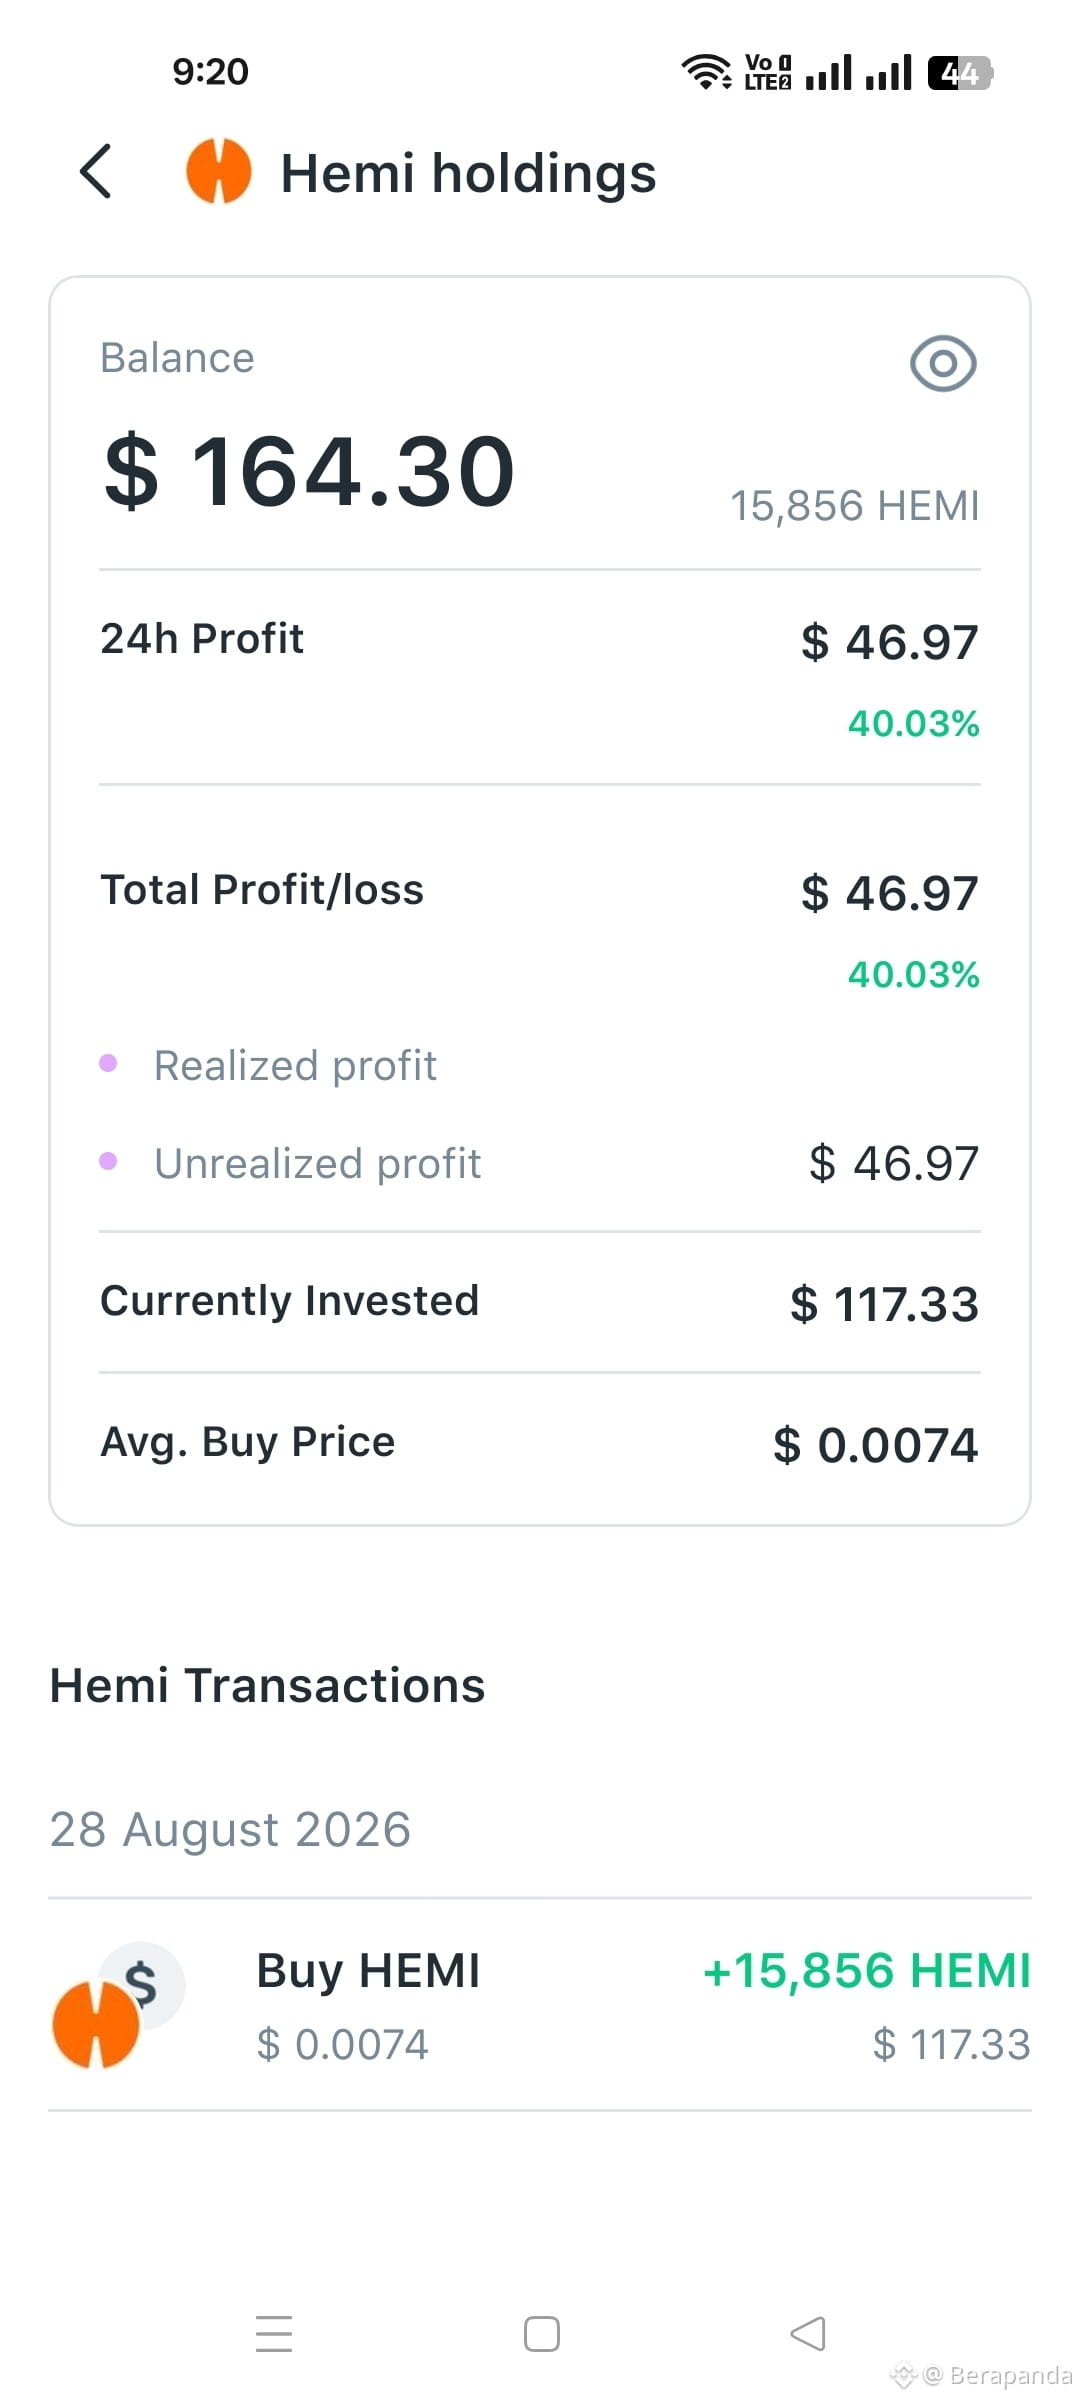Tap the Realized profit row
The image size is (1080, 2400).
click(x=540, y=1066)
